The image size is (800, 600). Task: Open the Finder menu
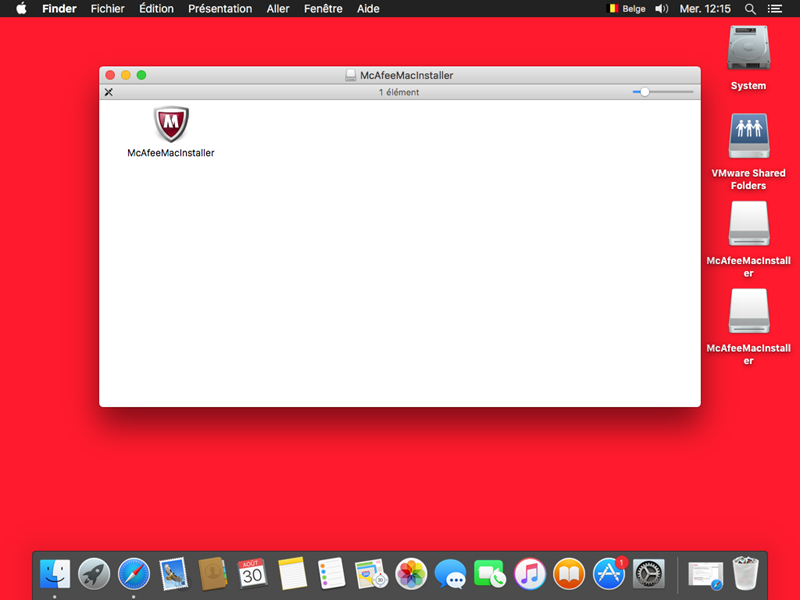[59, 9]
